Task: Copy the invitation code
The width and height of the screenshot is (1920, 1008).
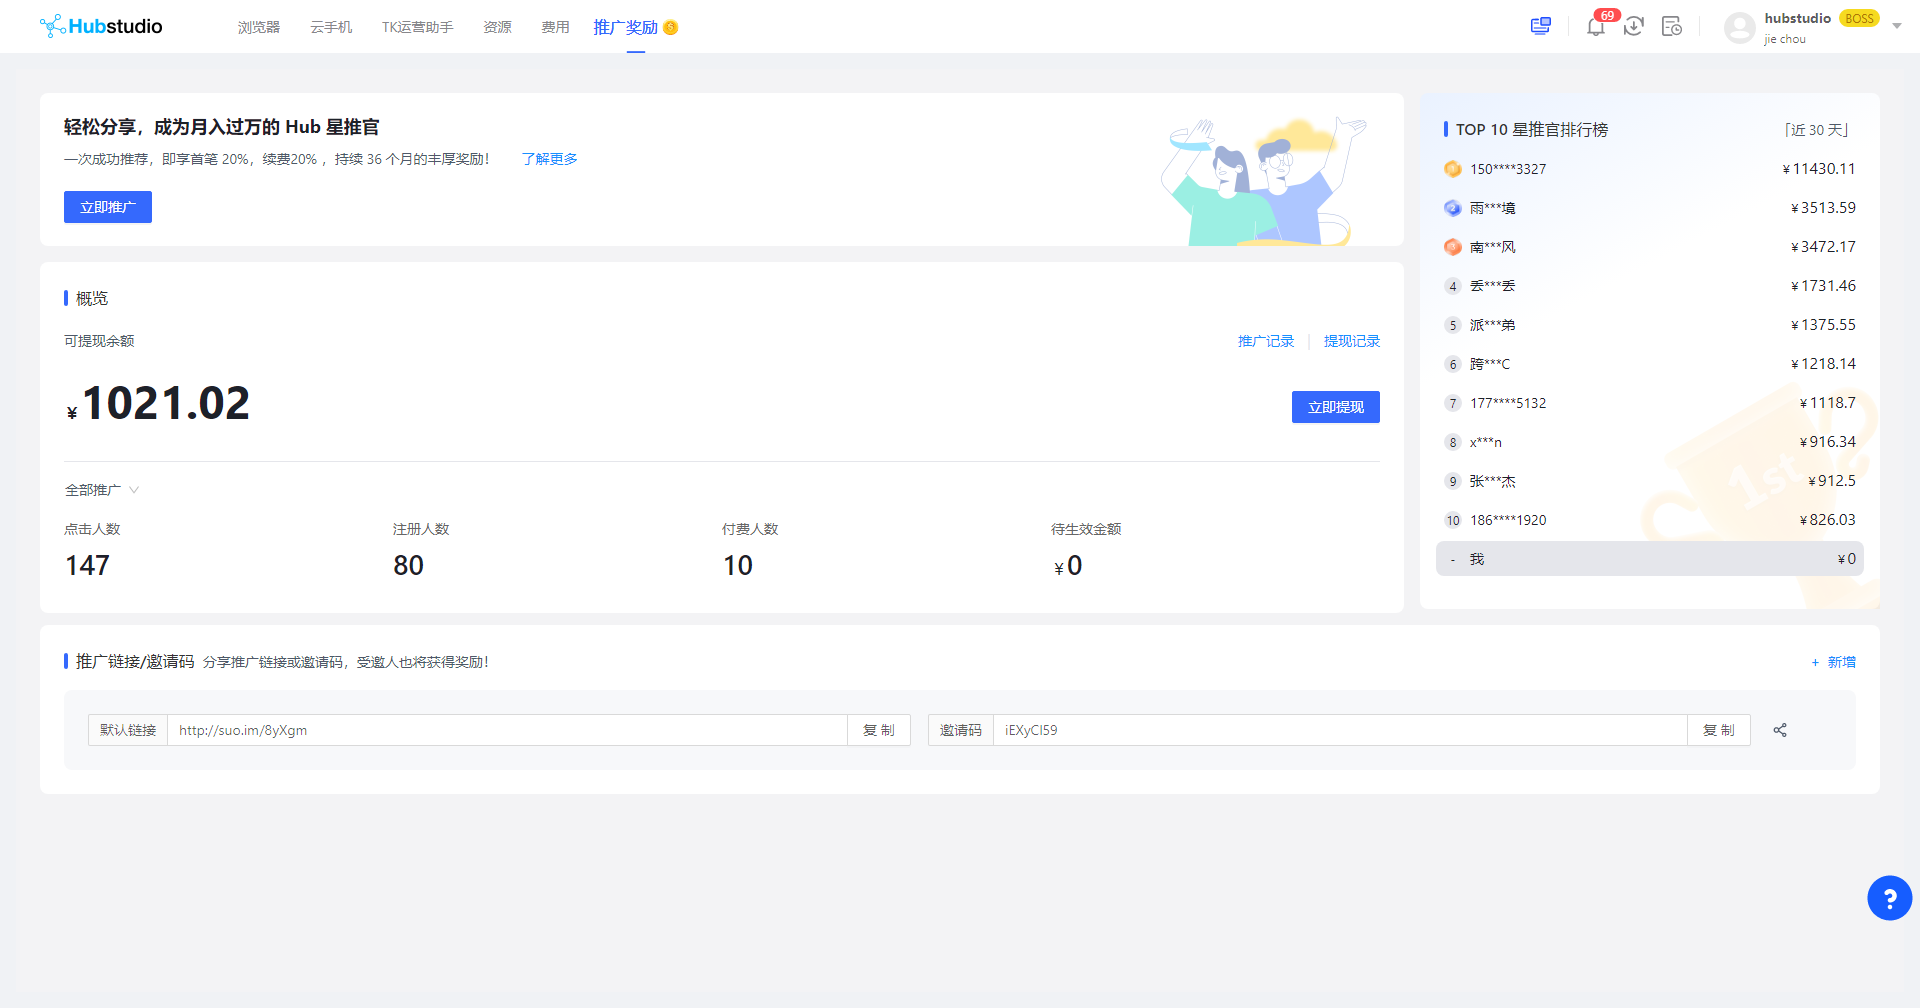Action: [x=1719, y=730]
